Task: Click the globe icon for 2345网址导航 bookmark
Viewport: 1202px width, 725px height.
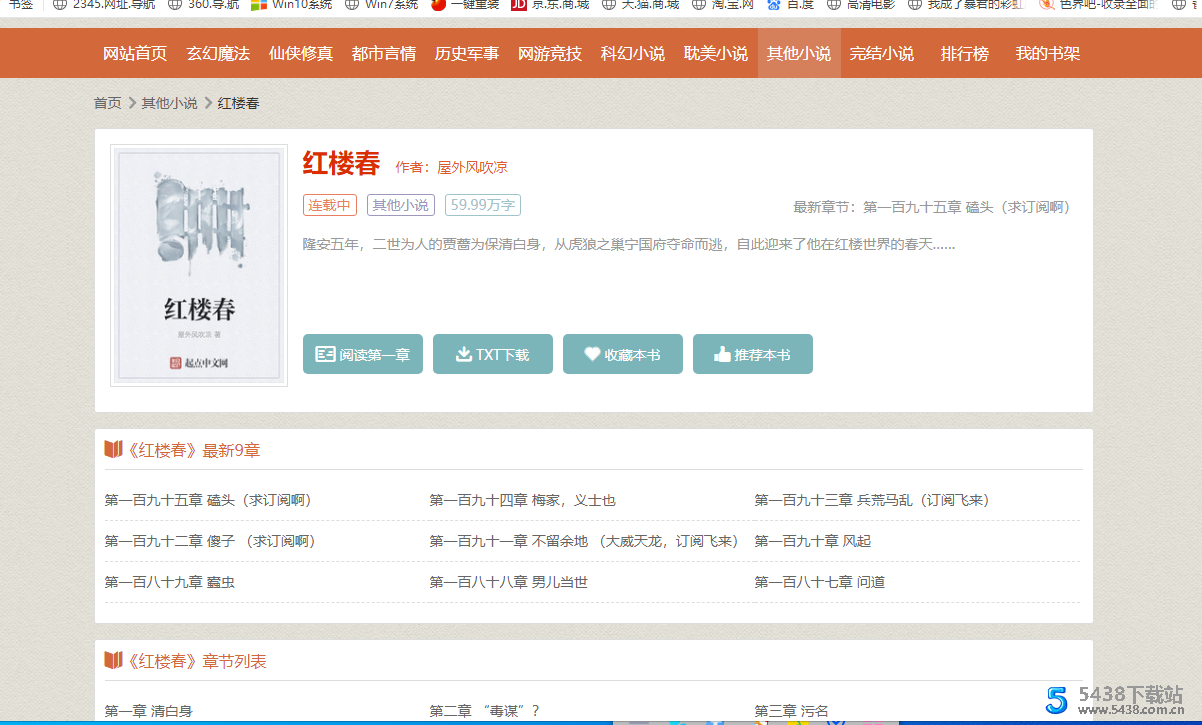Action: 60,4
